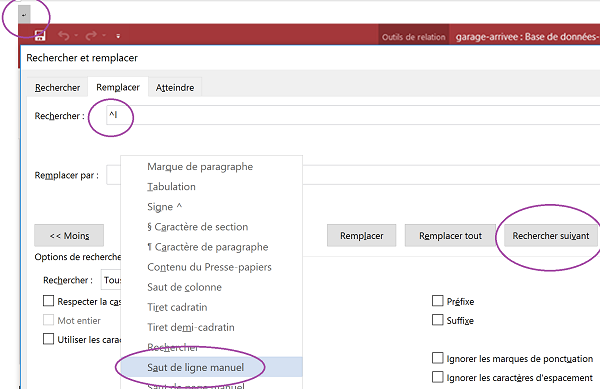600x389 pixels.
Task: Enable Respecter la casse checkbox
Action: coord(49,301)
